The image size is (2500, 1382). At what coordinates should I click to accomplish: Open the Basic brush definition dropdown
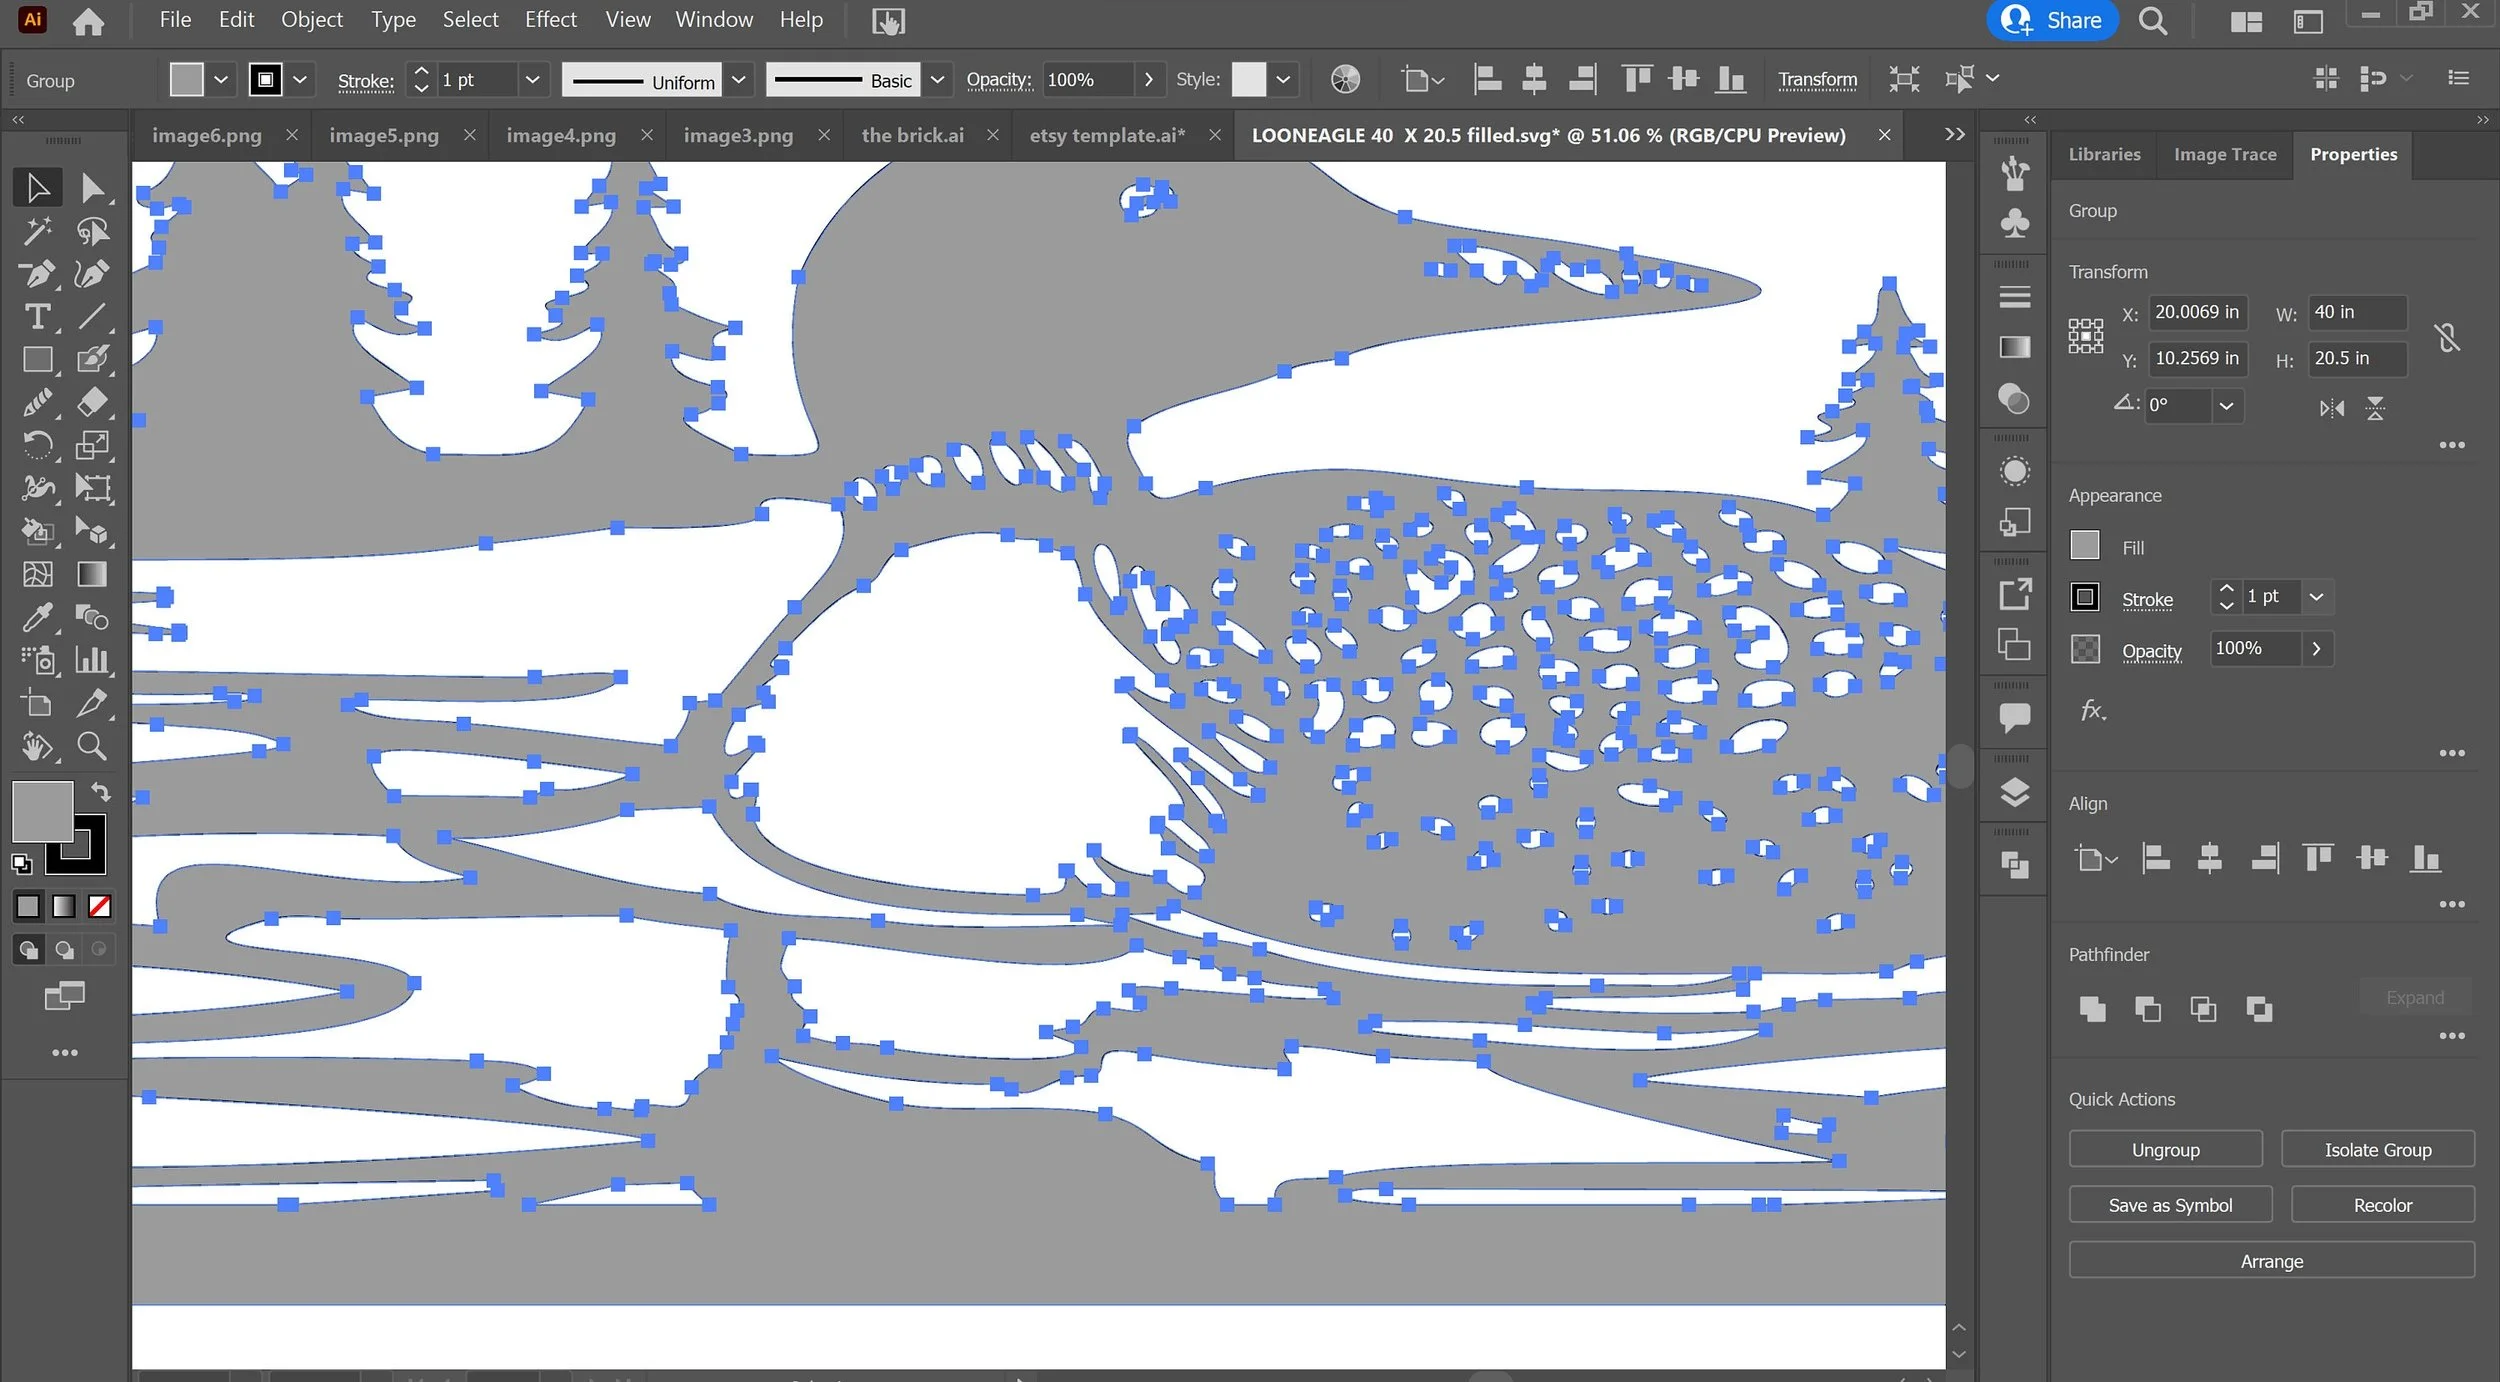coord(937,80)
